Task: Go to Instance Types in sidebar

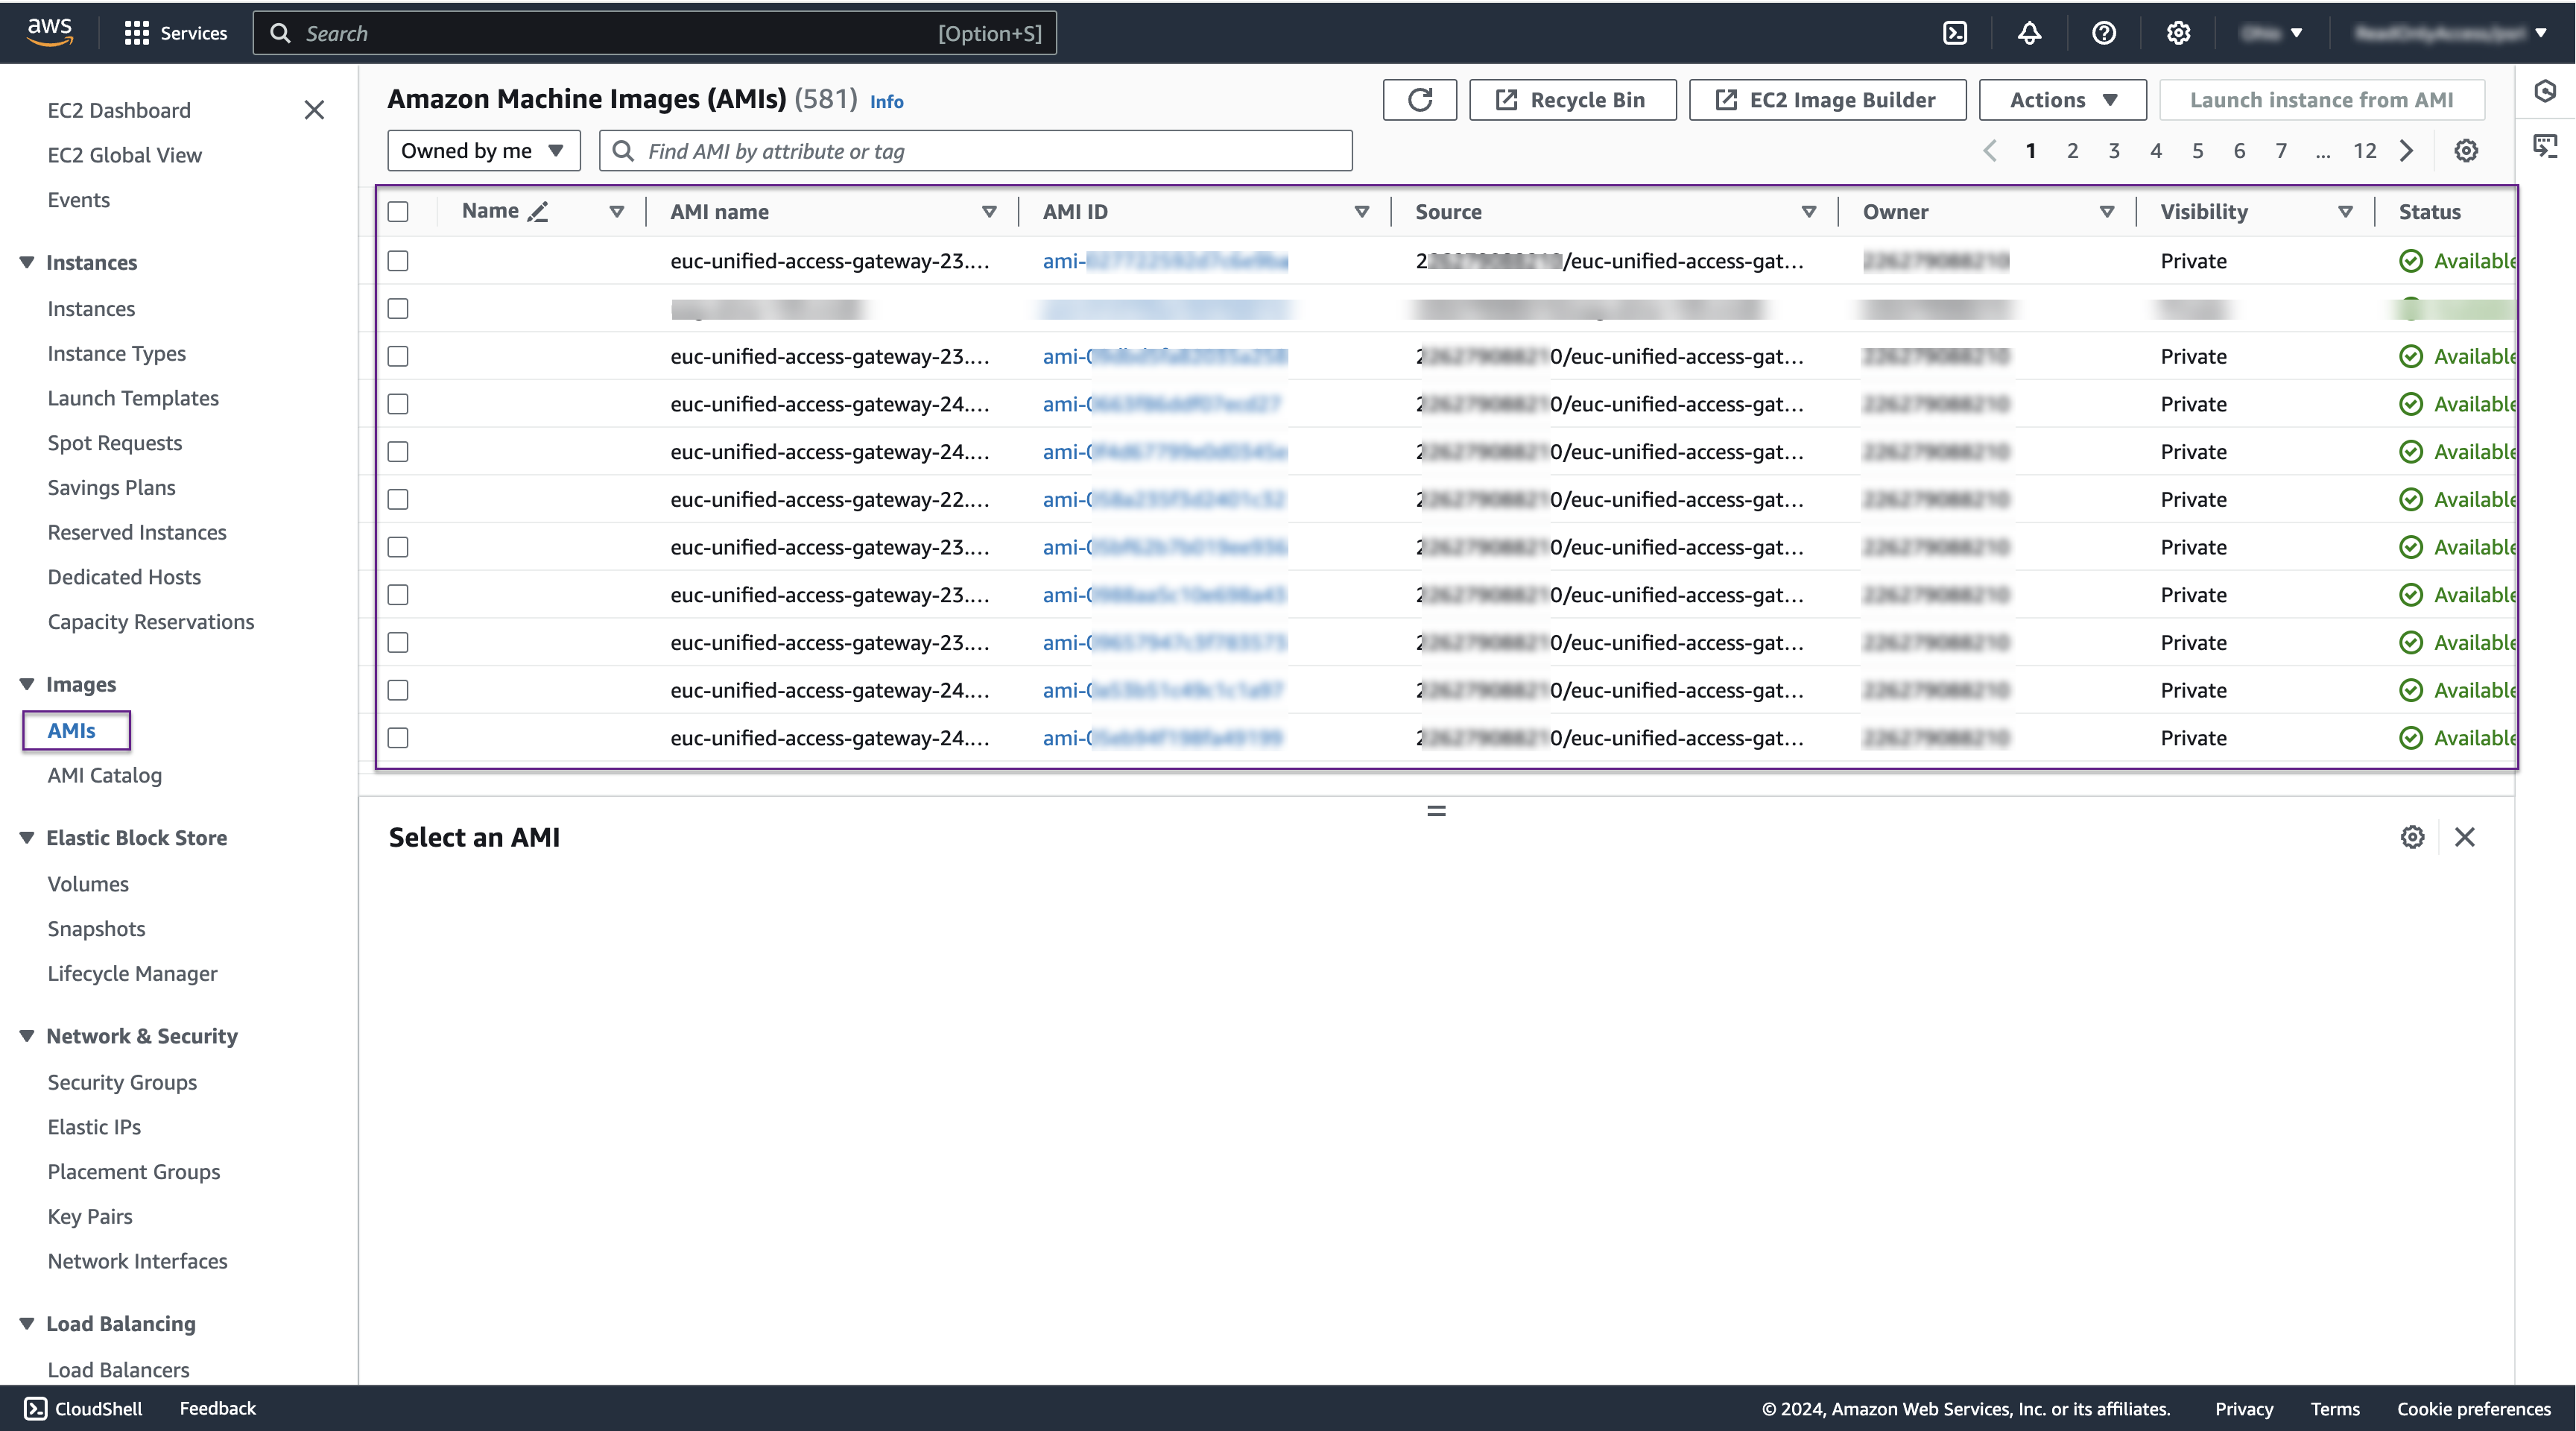Action: [x=116, y=354]
